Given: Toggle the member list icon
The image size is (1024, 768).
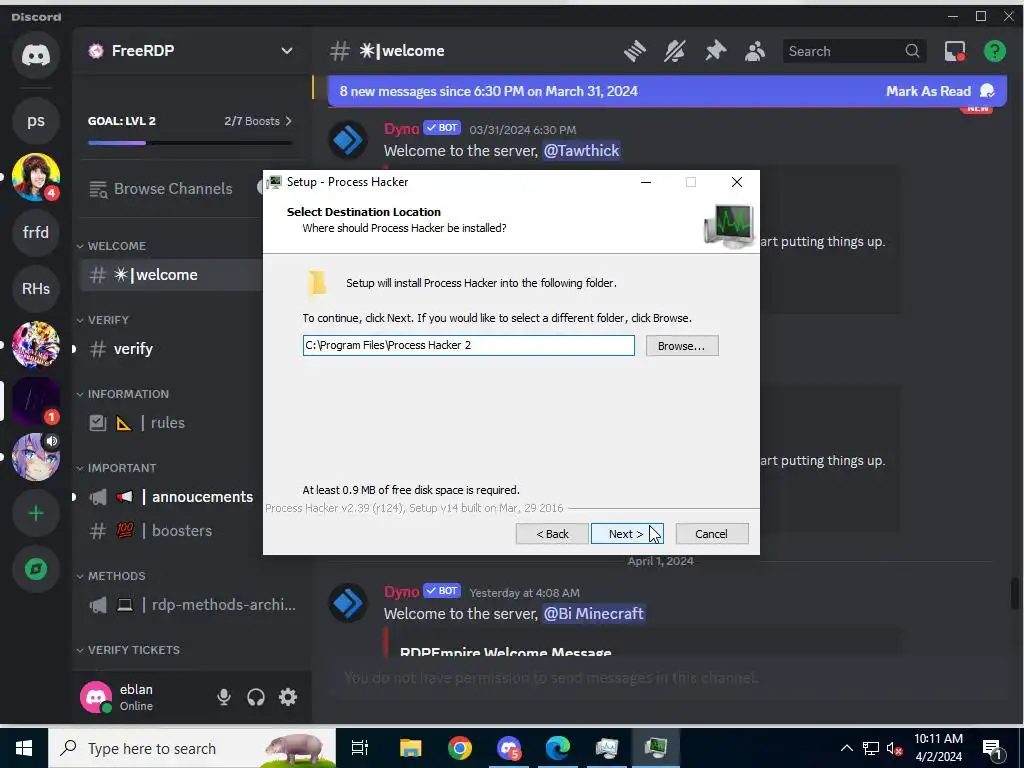Looking at the screenshot, I should (x=755, y=51).
